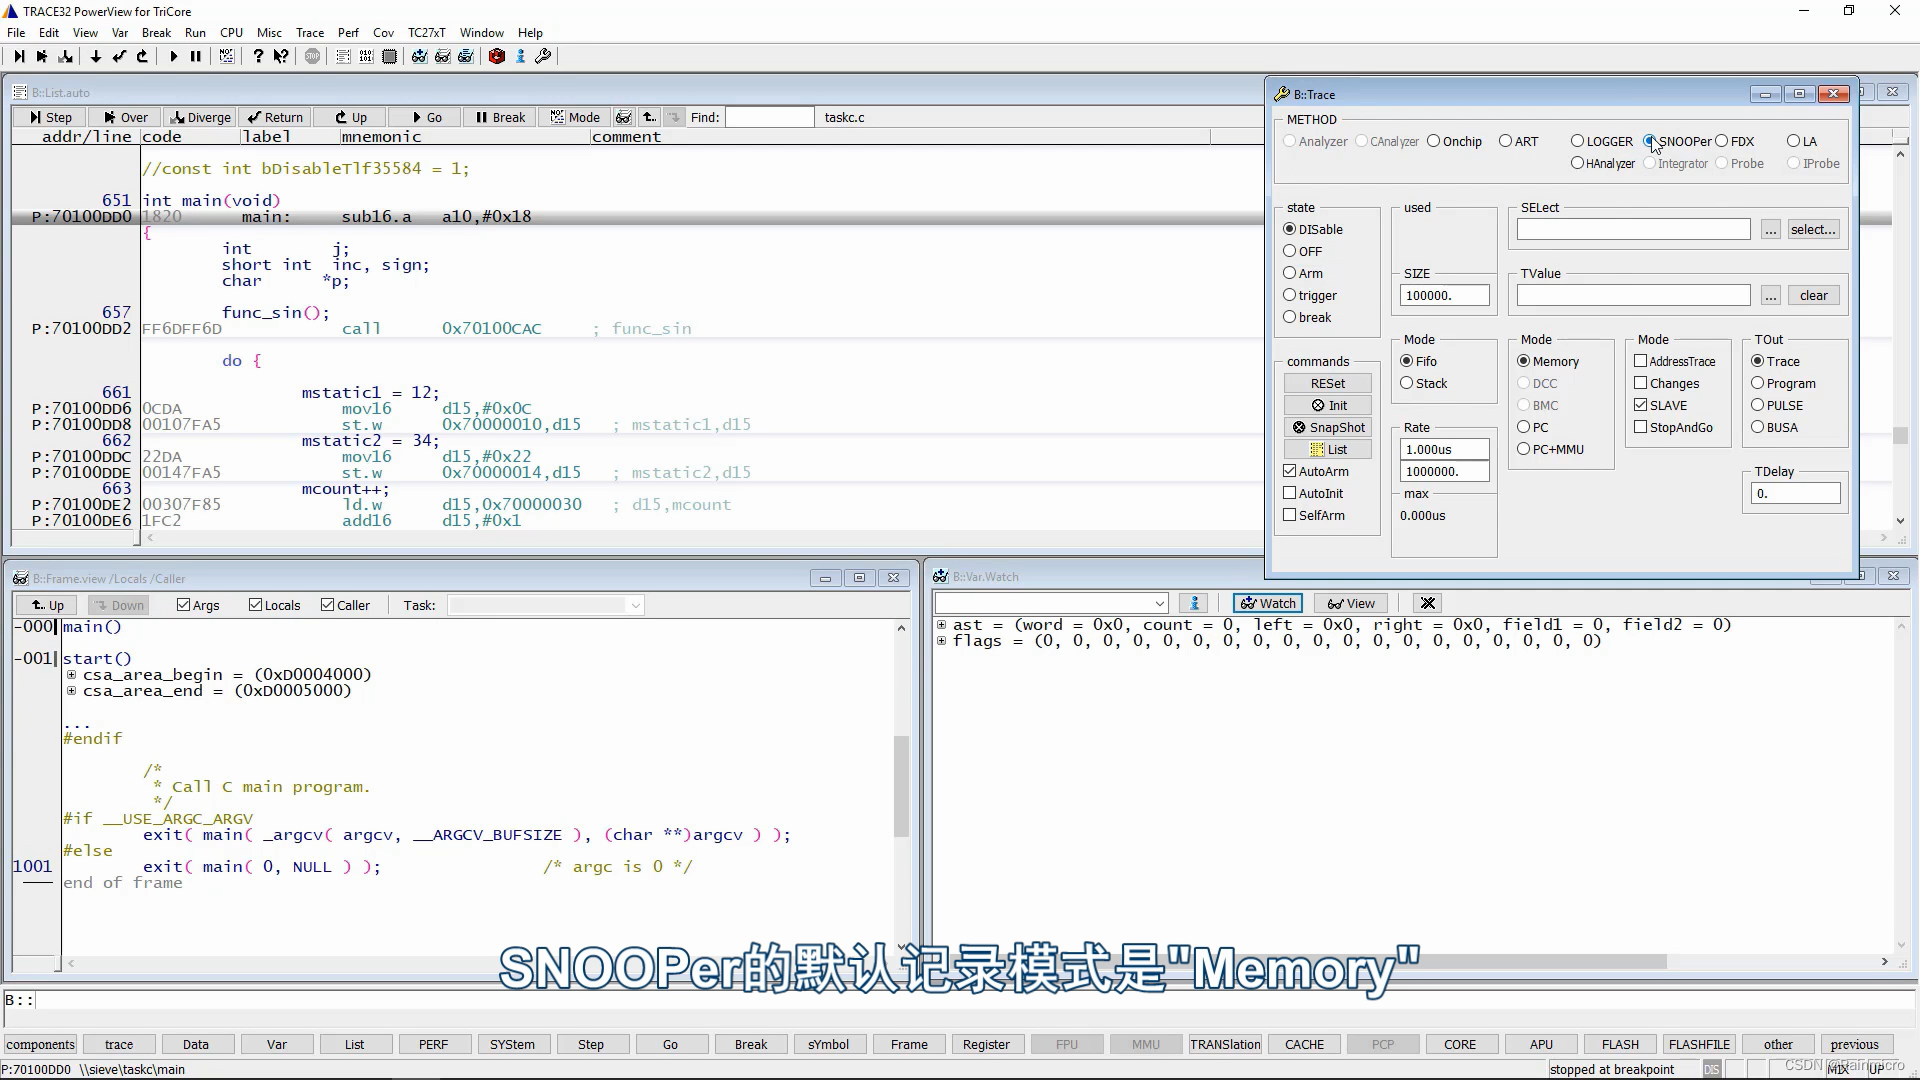Open the CPU menu
Viewport: 1920px width, 1080px height.
[x=231, y=32]
